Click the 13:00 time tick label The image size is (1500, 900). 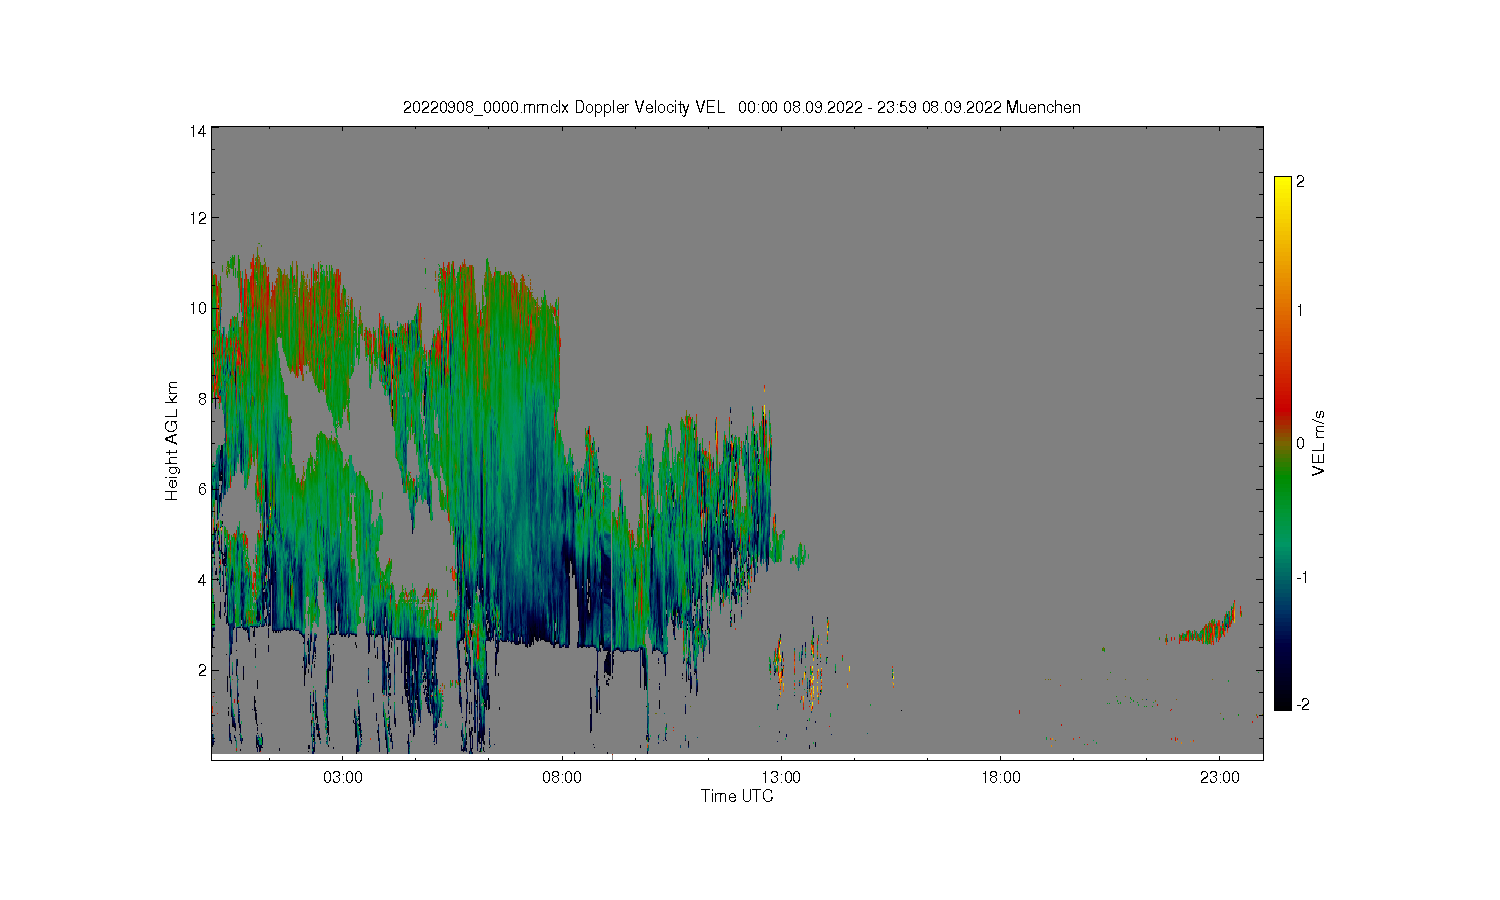tap(781, 777)
